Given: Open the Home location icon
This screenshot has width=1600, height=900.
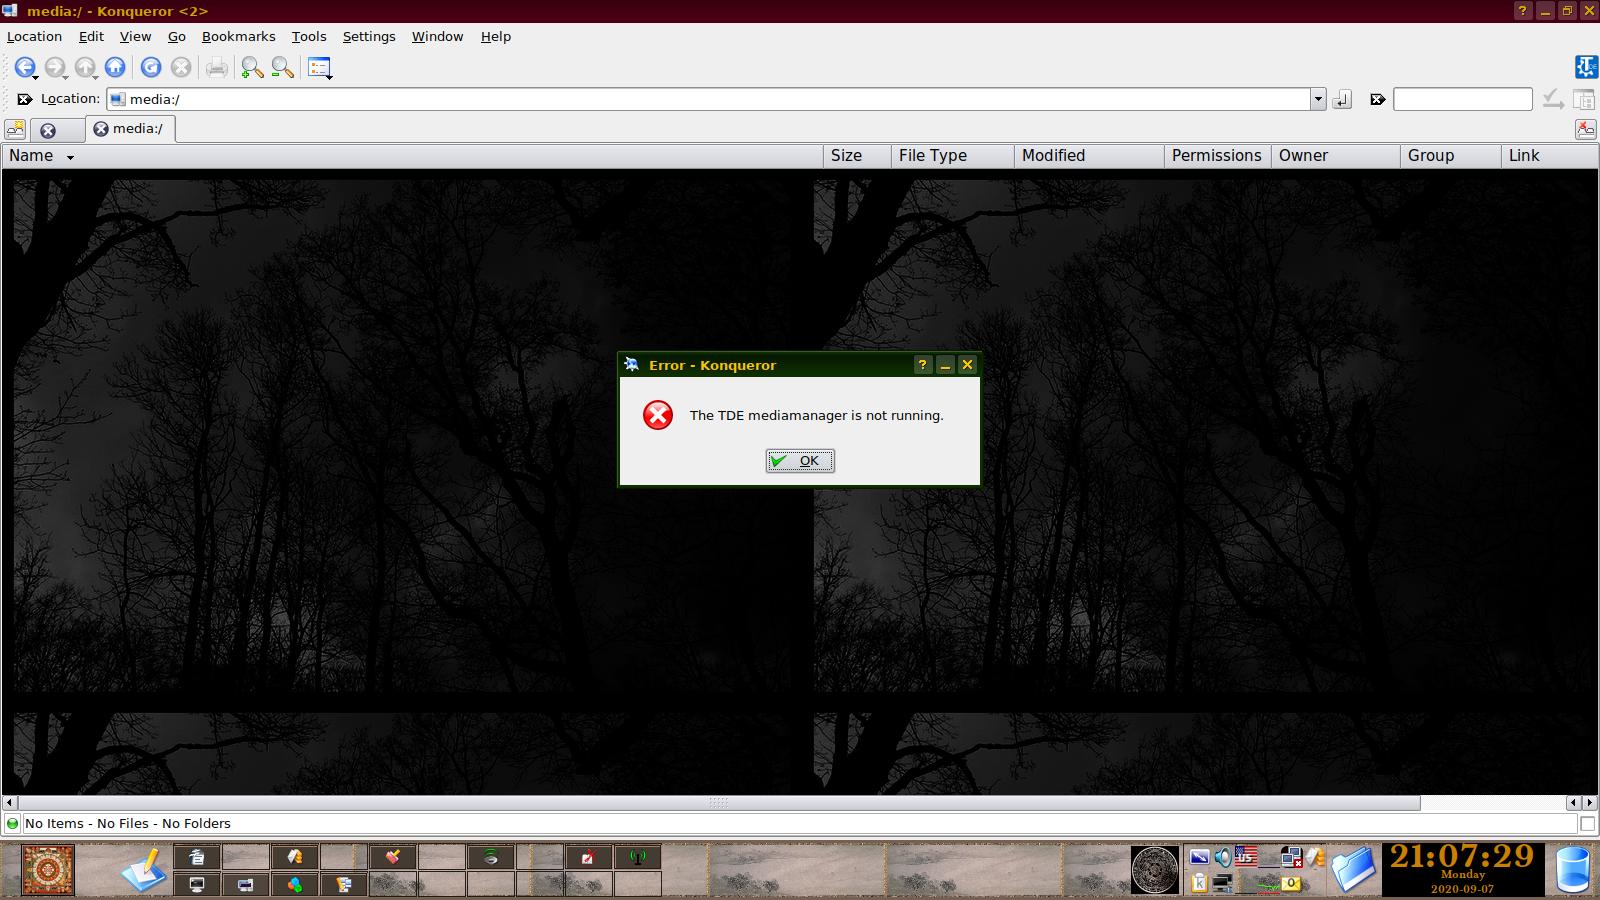Looking at the screenshot, I should (115, 67).
